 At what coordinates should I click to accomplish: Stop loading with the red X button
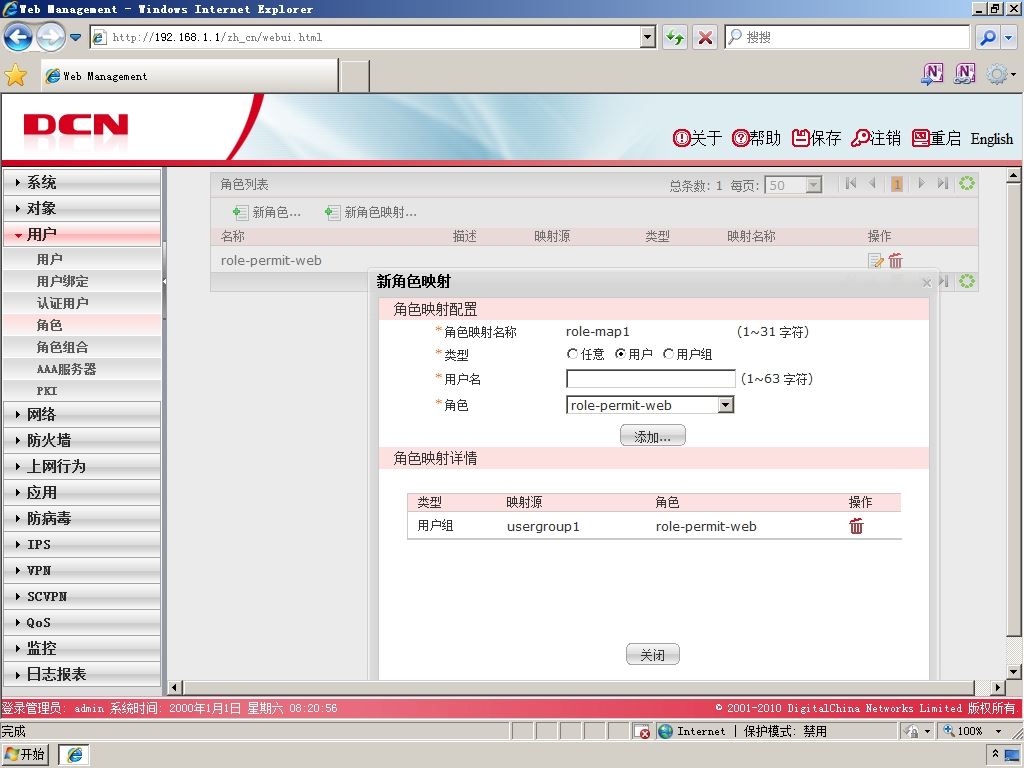pyautogui.click(x=705, y=37)
